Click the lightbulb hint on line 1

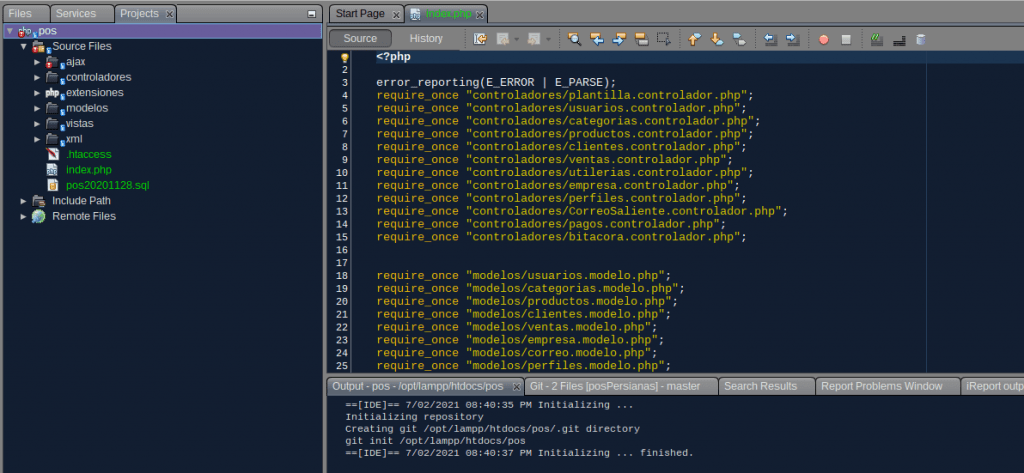point(345,57)
